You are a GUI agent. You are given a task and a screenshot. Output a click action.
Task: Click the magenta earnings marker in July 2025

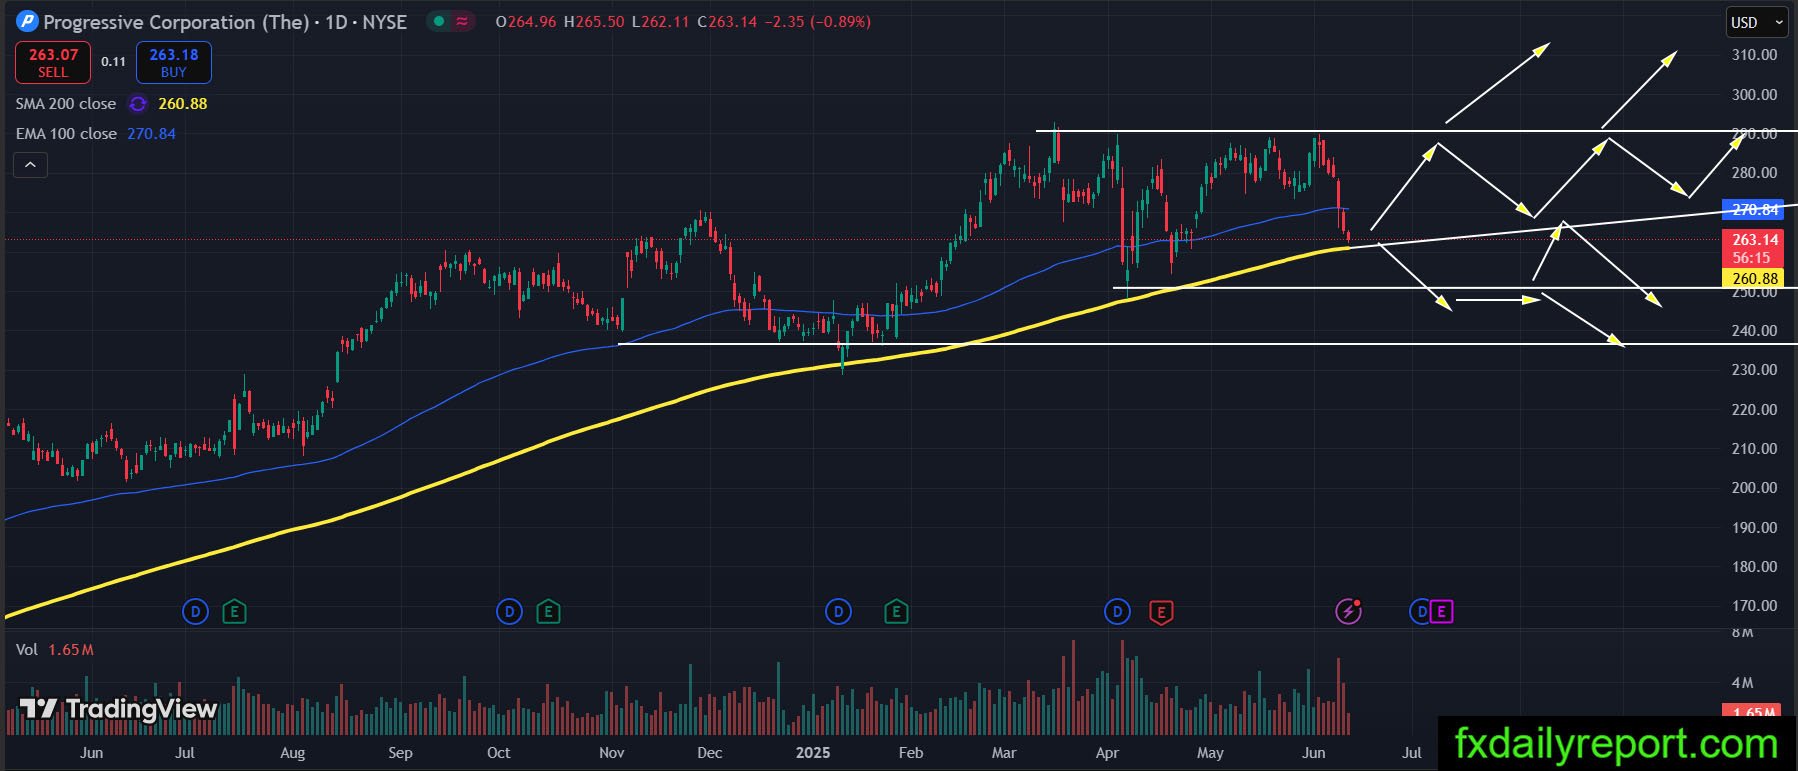tap(1441, 611)
